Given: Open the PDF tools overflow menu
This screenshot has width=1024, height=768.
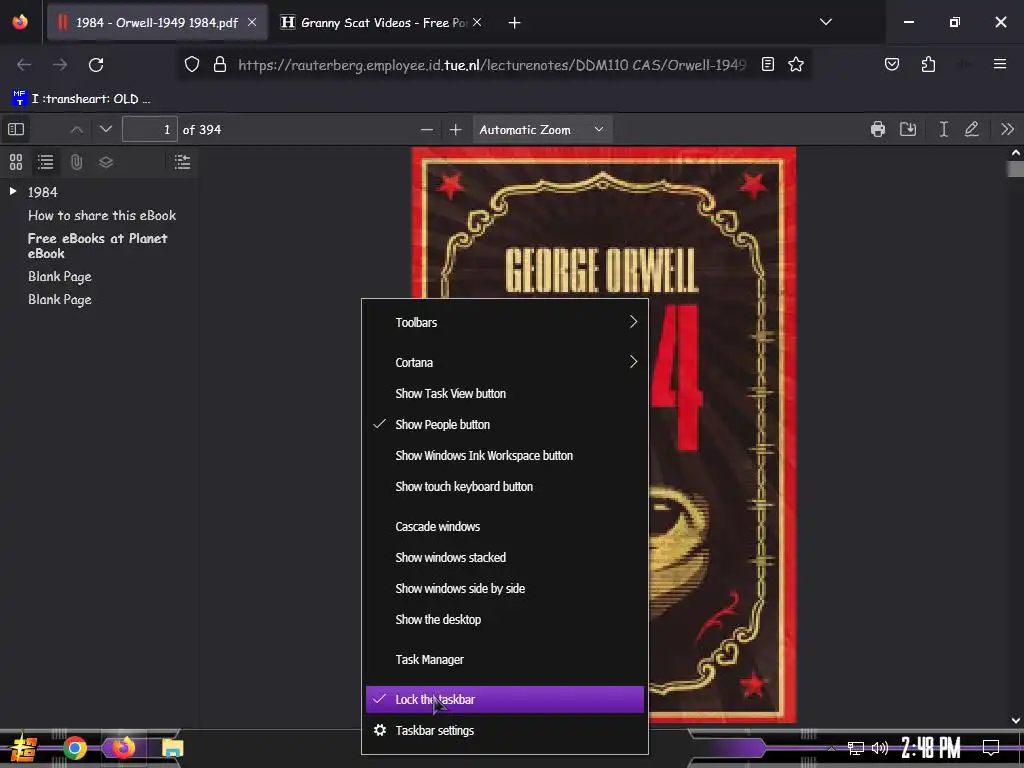Looking at the screenshot, I should coord(1007,129).
